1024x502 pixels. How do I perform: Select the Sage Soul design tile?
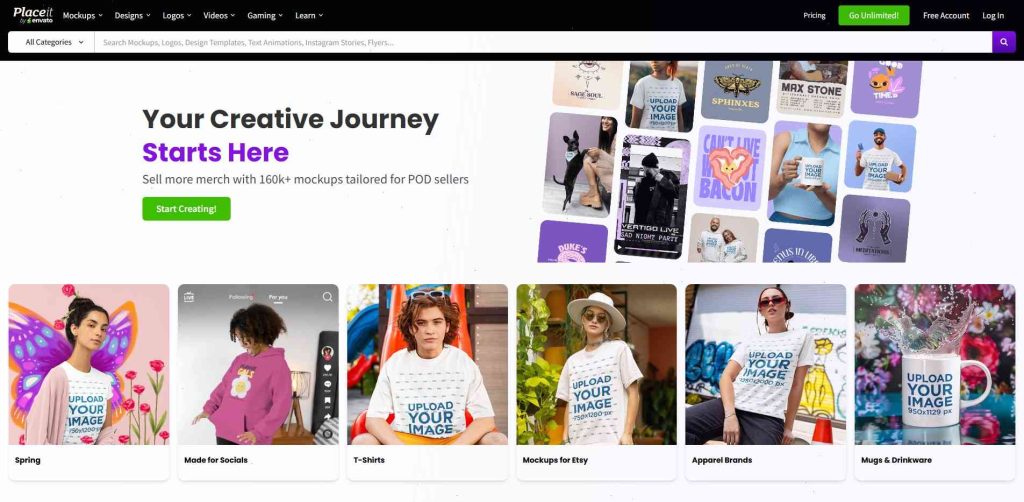(588, 84)
